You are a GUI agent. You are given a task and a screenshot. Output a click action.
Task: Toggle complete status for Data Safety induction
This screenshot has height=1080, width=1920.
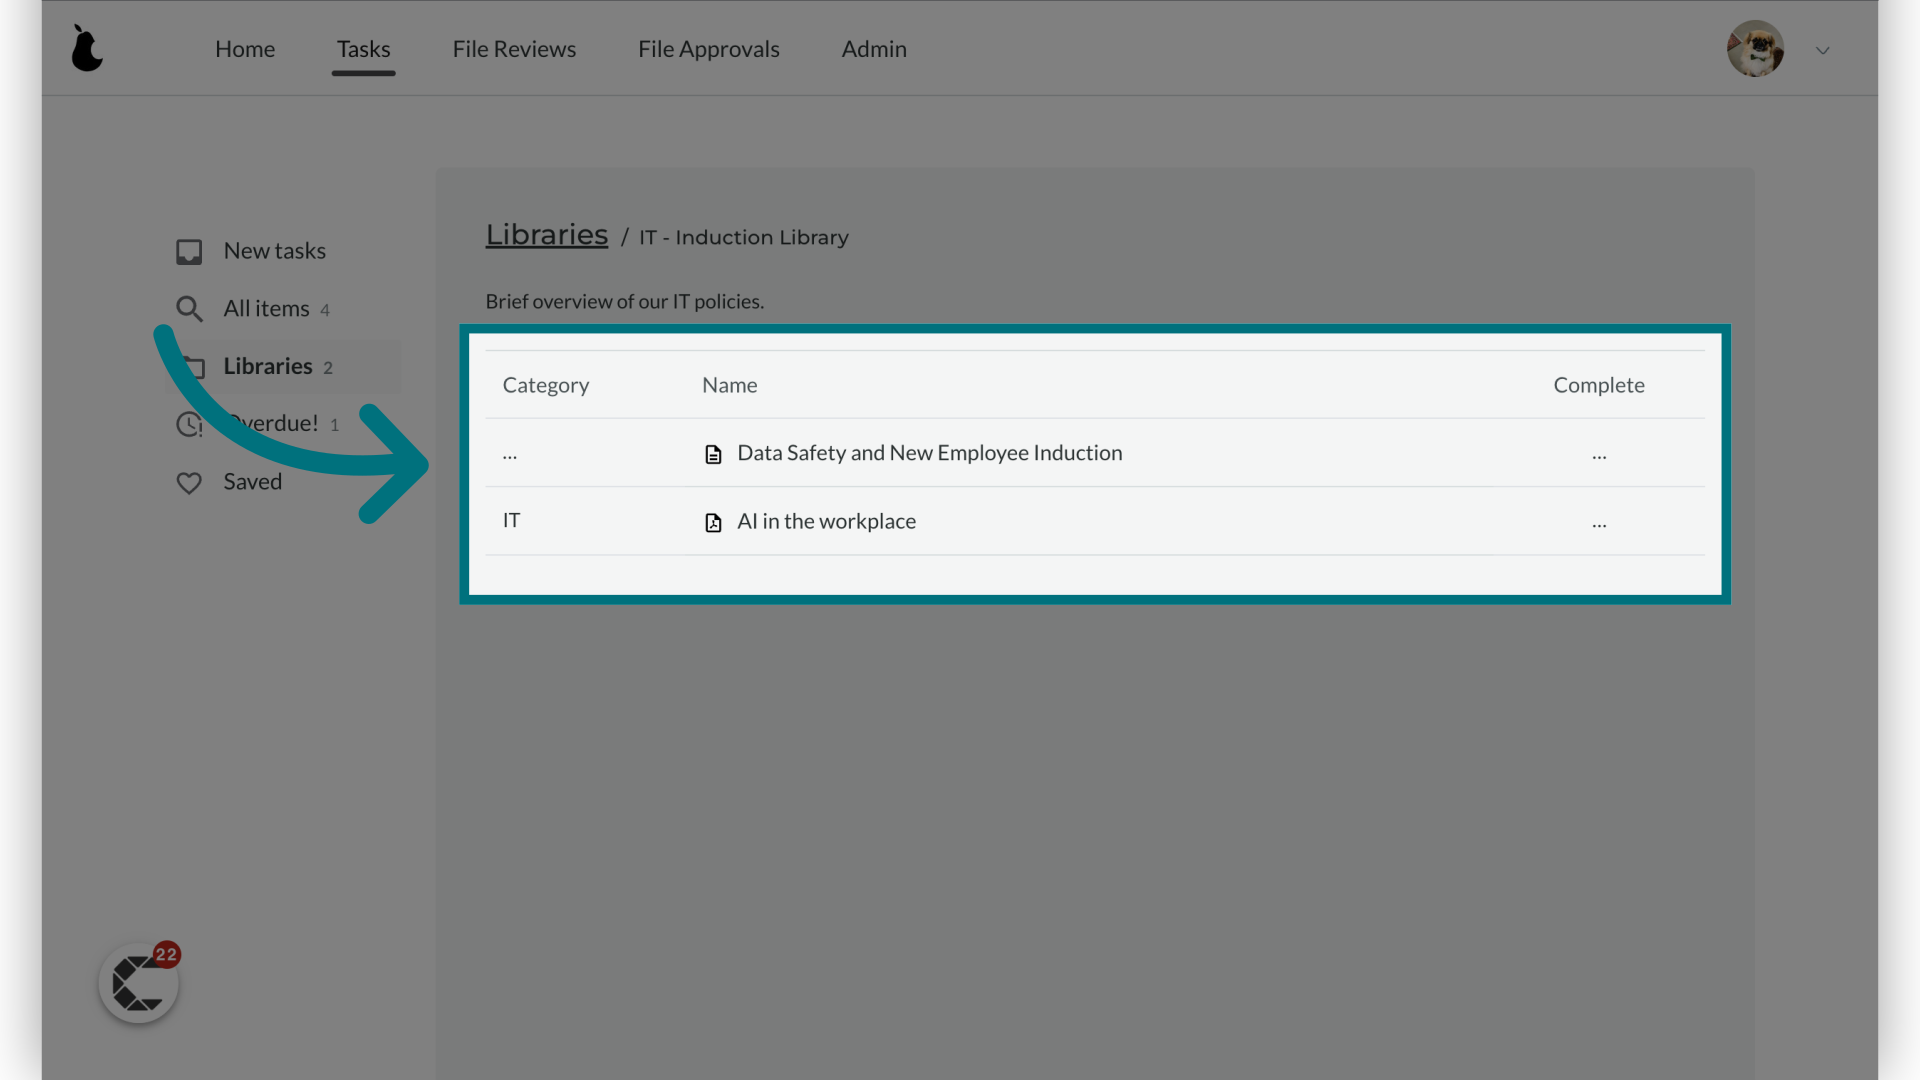(1600, 452)
